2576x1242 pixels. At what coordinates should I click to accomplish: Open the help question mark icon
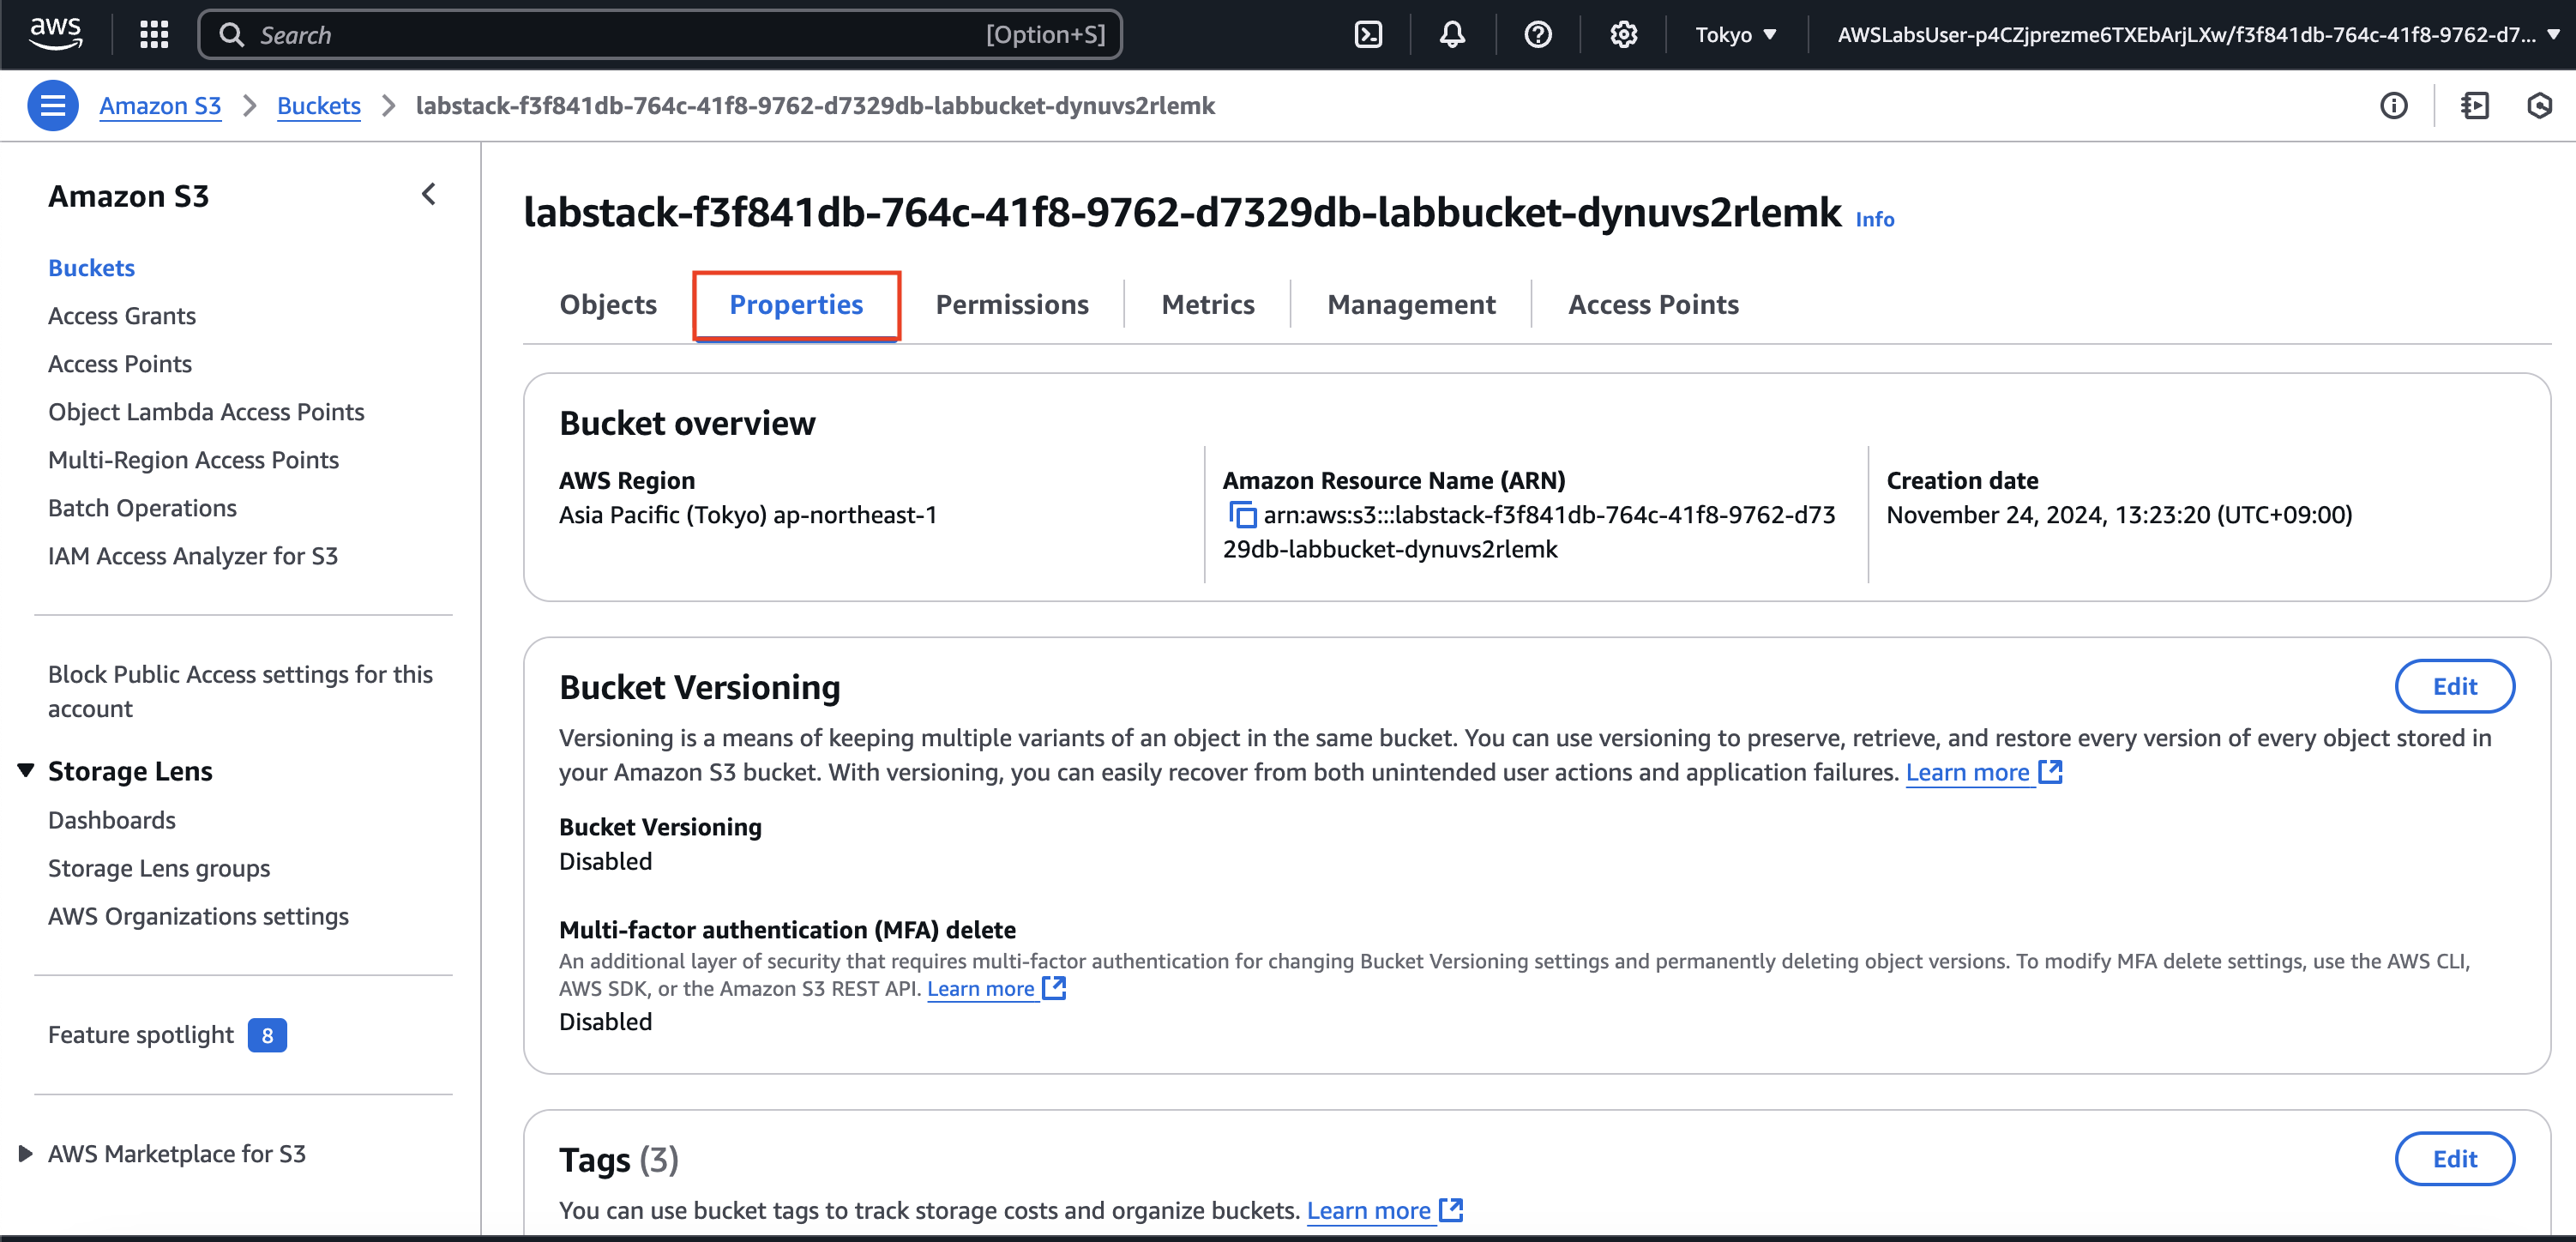click(1538, 35)
